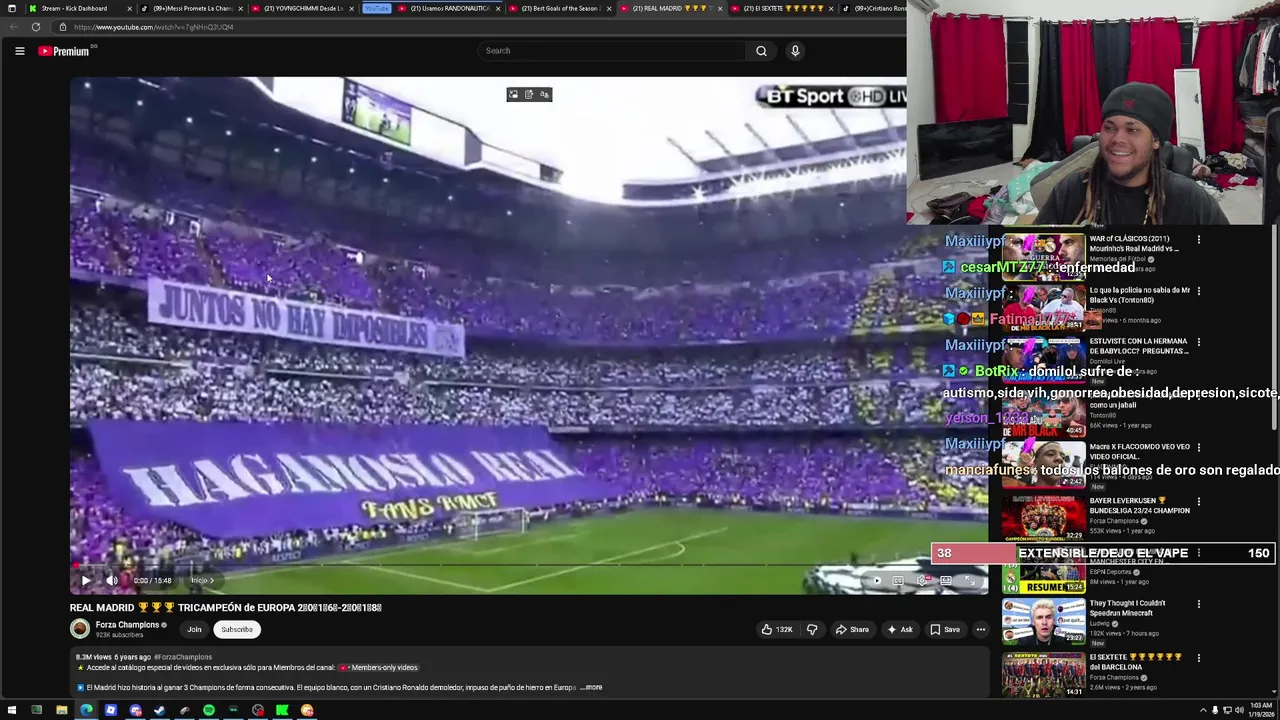Click the translate overlay icon on the video
The width and height of the screenshot is (1280, 720).
coord(544,95)
